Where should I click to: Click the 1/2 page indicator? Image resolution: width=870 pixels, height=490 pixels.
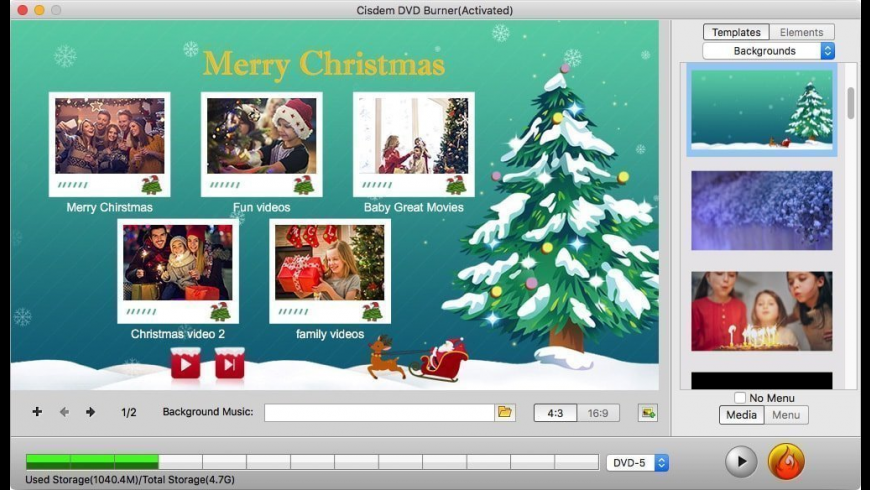pos(129,412)
